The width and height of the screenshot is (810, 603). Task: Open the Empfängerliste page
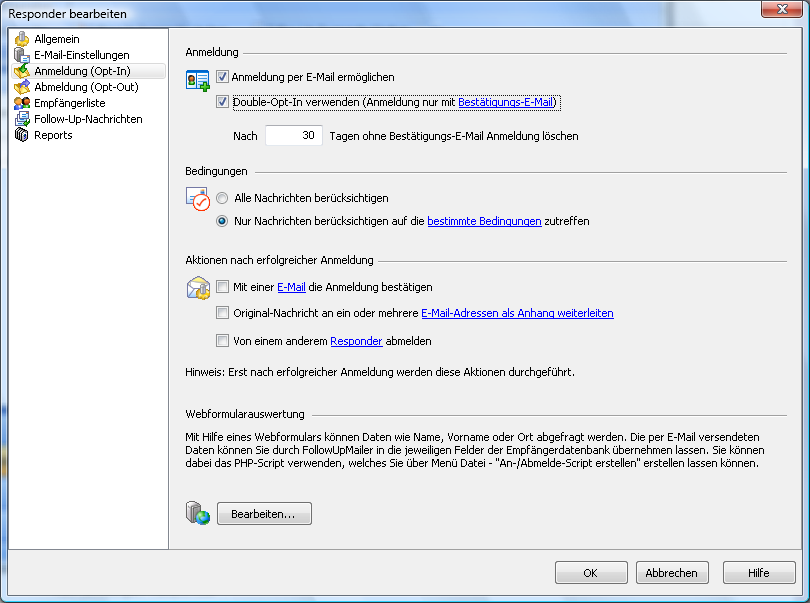[70, 103]
